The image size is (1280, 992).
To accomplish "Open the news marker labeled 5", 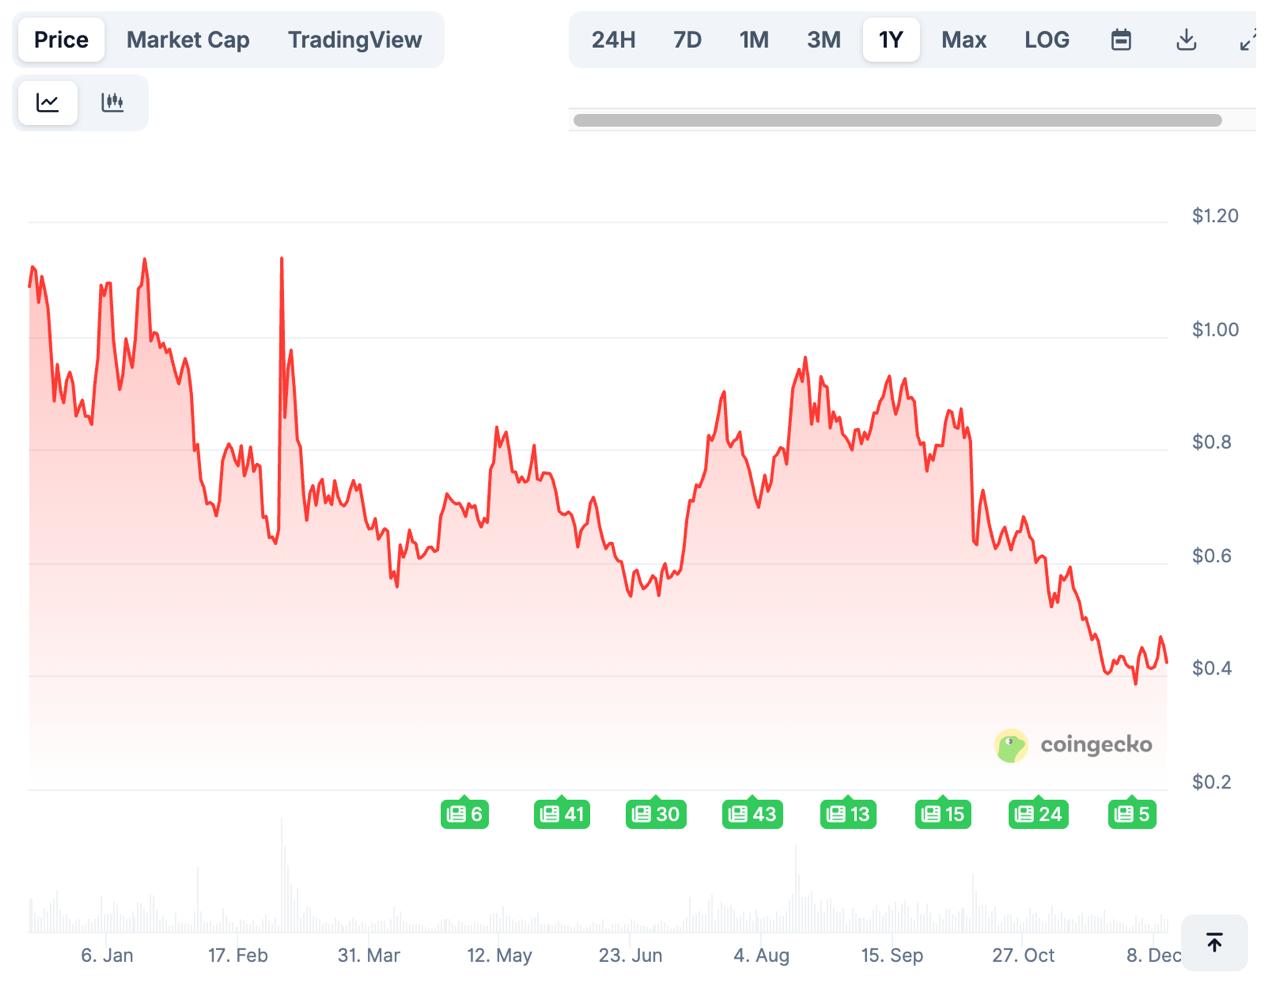I will point(1131,814).
